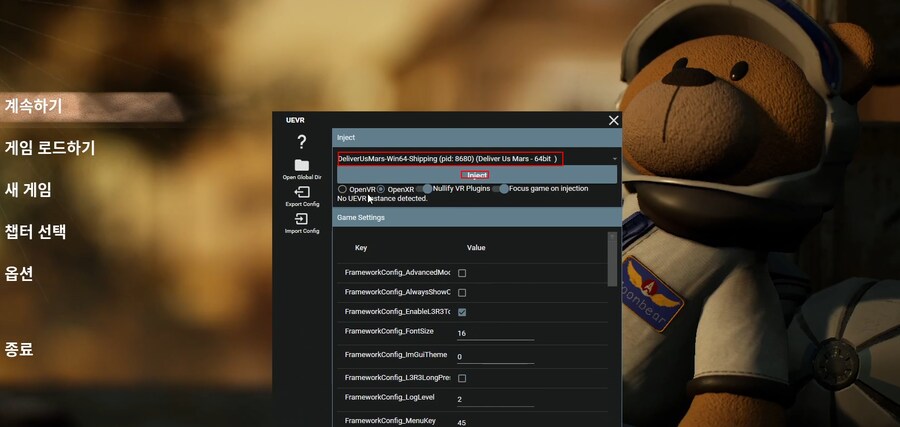Screen dimensions: 900x427
Task: Select the OpenXR radio button
Action: point(381,189)
